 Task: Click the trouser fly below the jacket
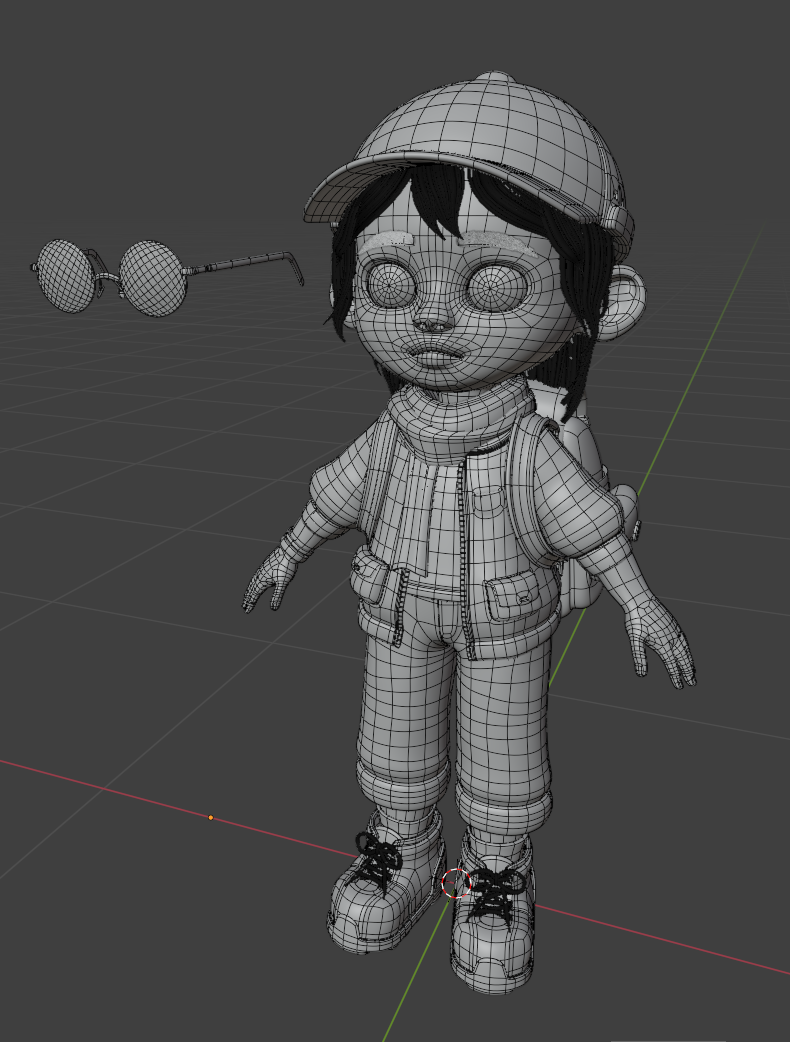point(462,630)
